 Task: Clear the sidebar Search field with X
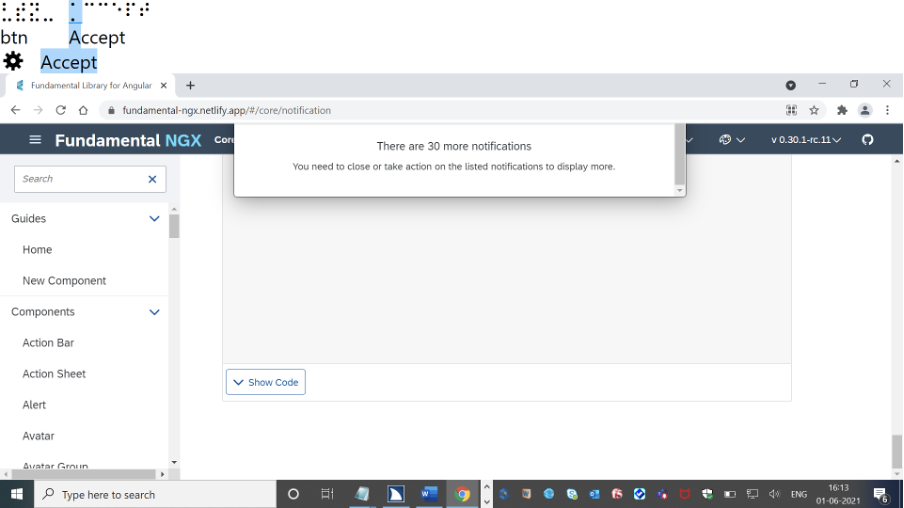[x=152, y=179]
